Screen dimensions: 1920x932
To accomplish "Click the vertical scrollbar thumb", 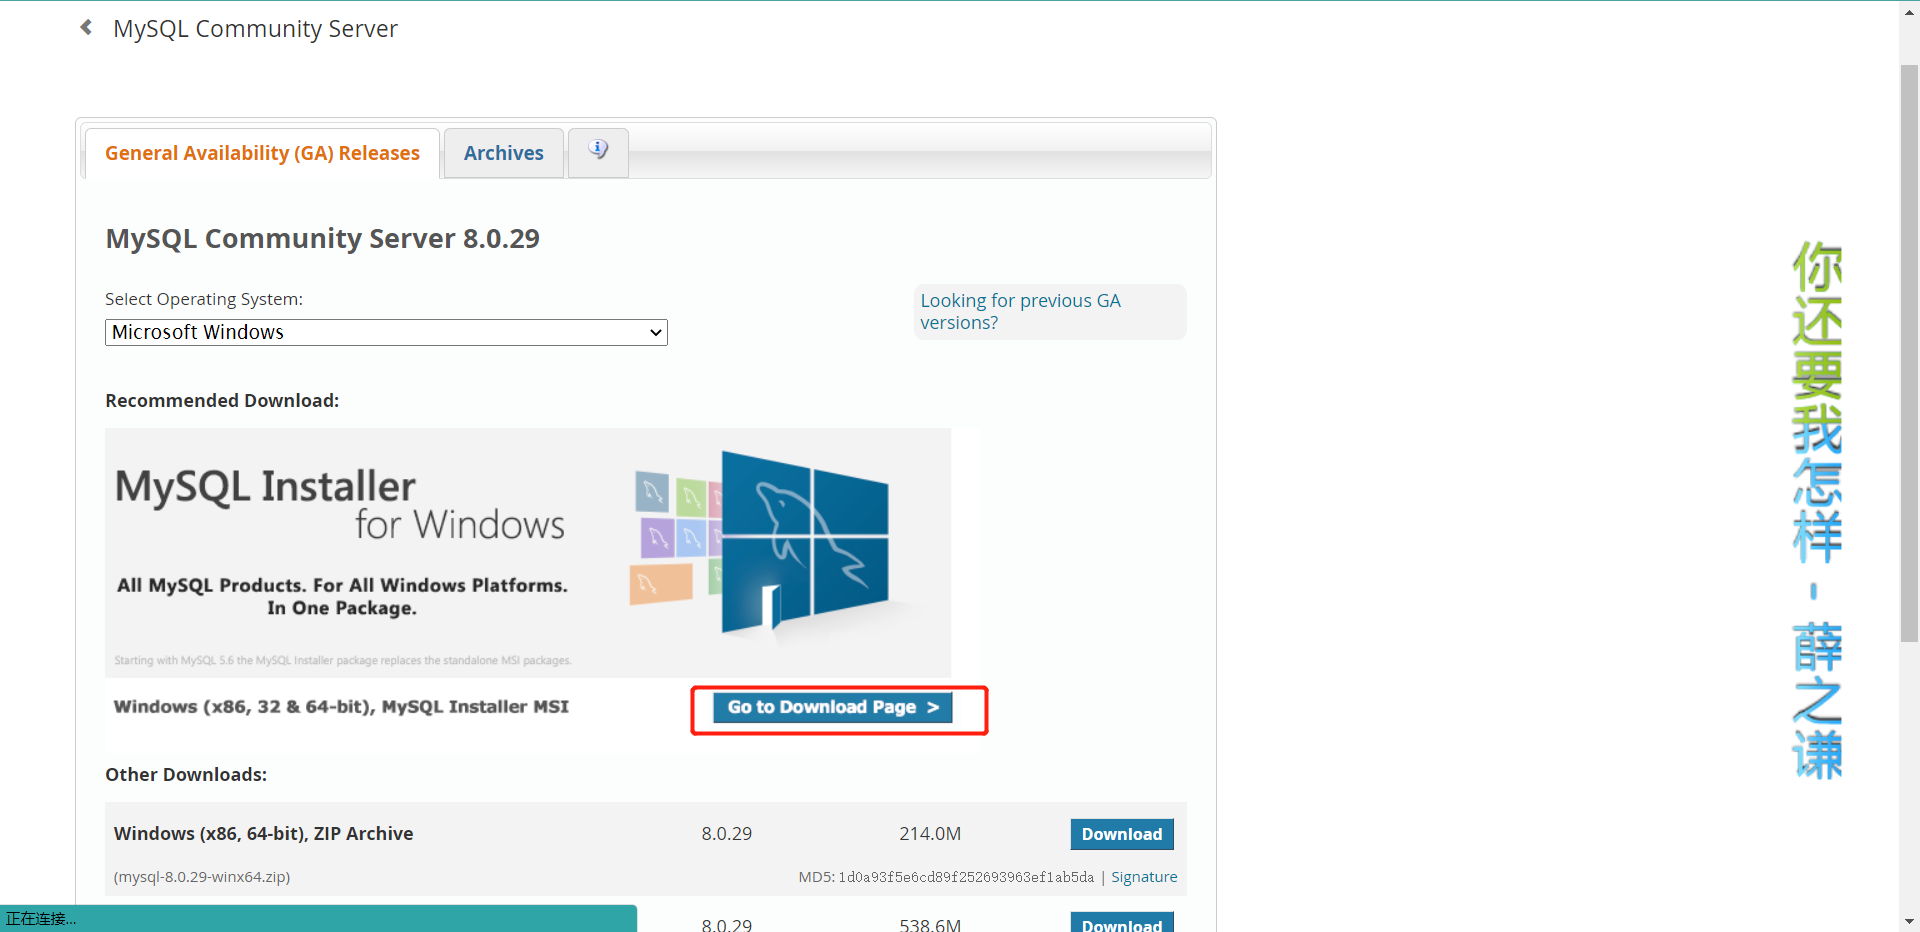I will (x=1909, y=352).
